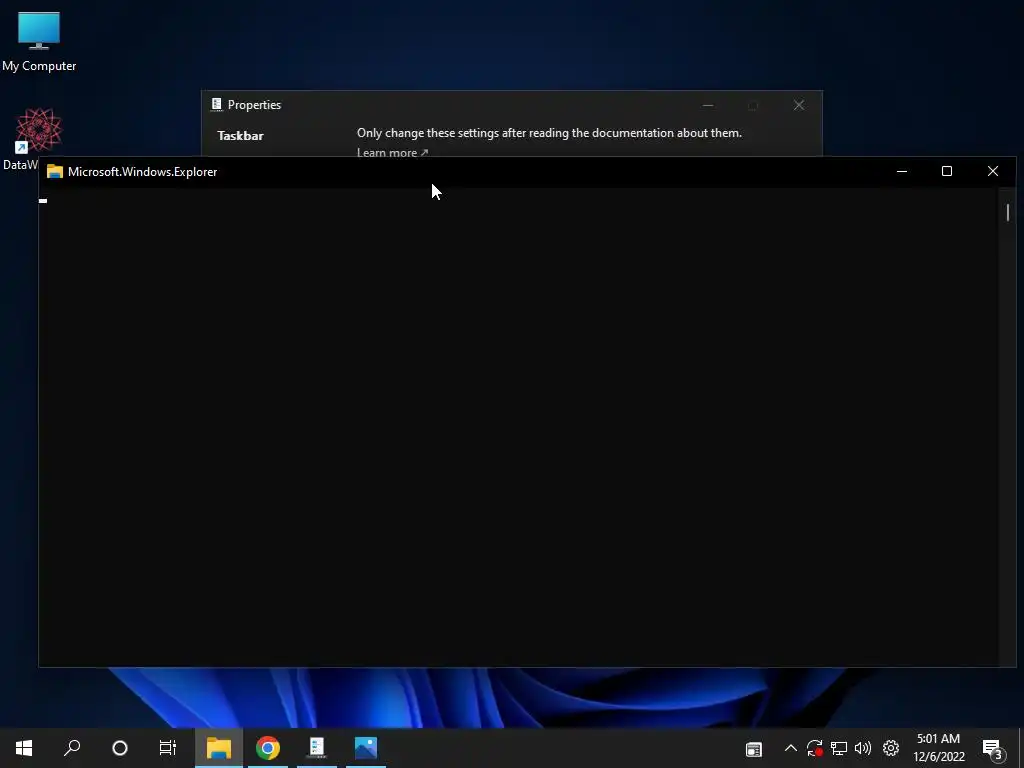Open notification center with 3 alerts
Image resolution: width=1024 pixels, height=768 pixels.
(992, 749)
